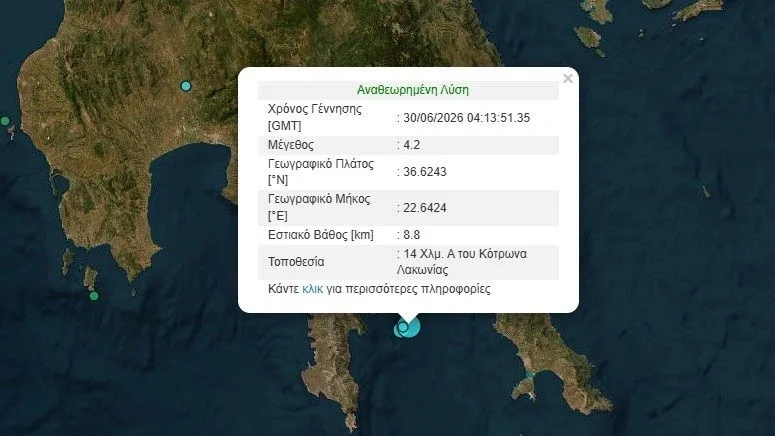This screenshot has width=775, height=436.
Task: Click the 'Εστιακό Βάθος [km]' label
Action: pos(321,235)
